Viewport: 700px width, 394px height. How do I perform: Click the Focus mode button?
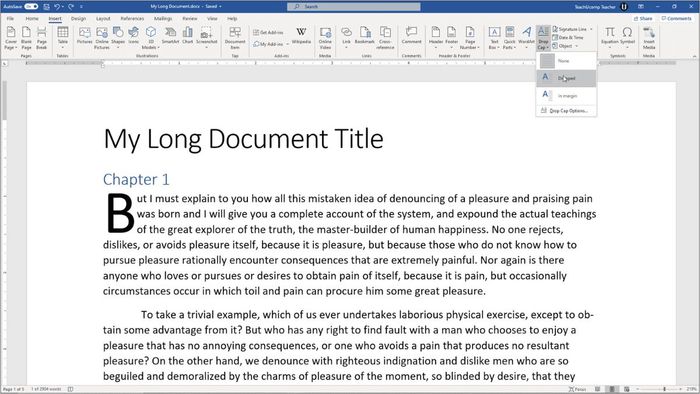tap(577, 390)
